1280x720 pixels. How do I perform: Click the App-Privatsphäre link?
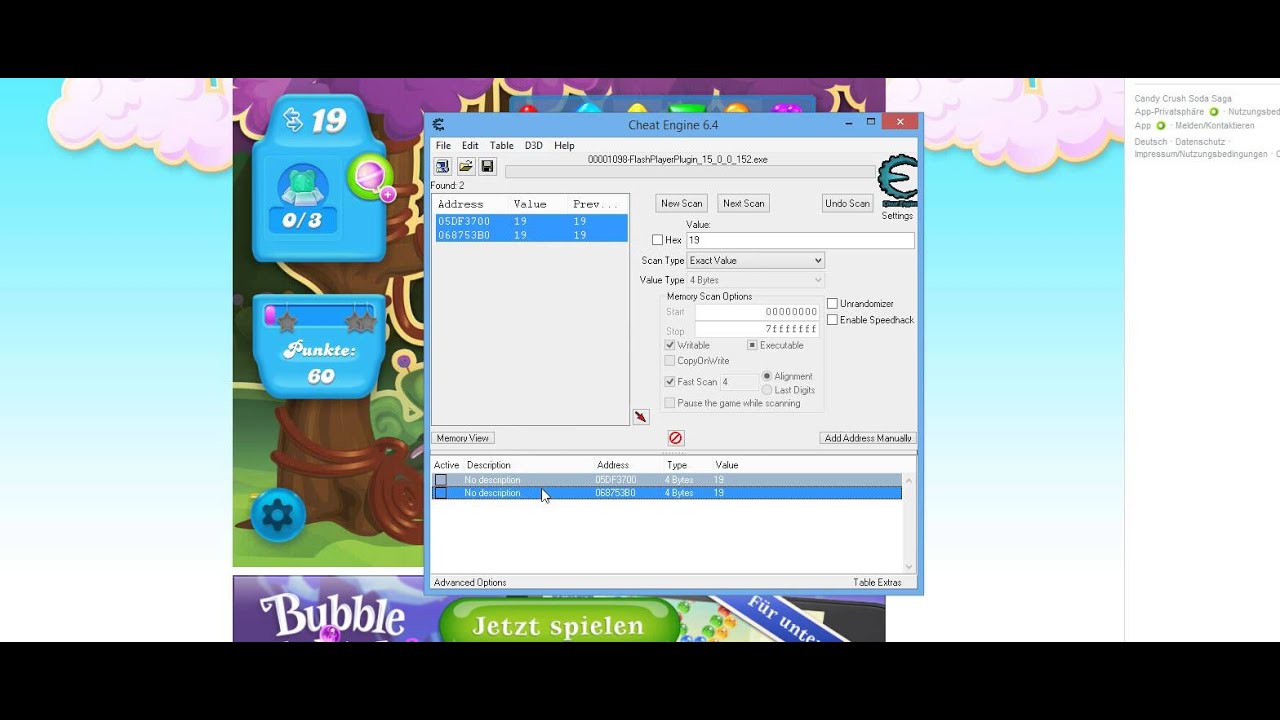pyautogui.click(x=1169, y=112)
